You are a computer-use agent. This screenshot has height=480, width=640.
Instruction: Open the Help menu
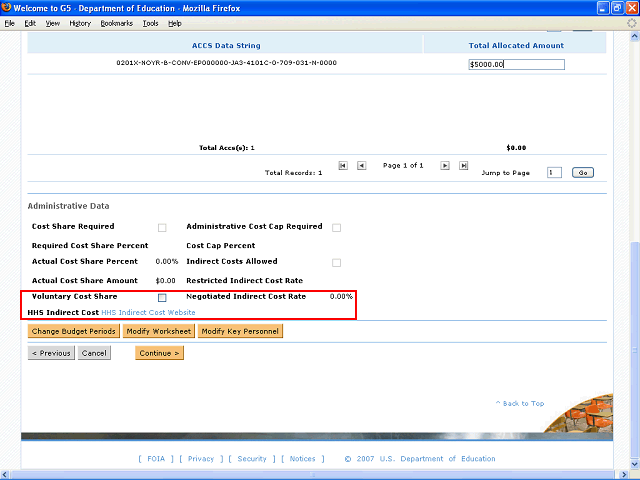(175, 24)
